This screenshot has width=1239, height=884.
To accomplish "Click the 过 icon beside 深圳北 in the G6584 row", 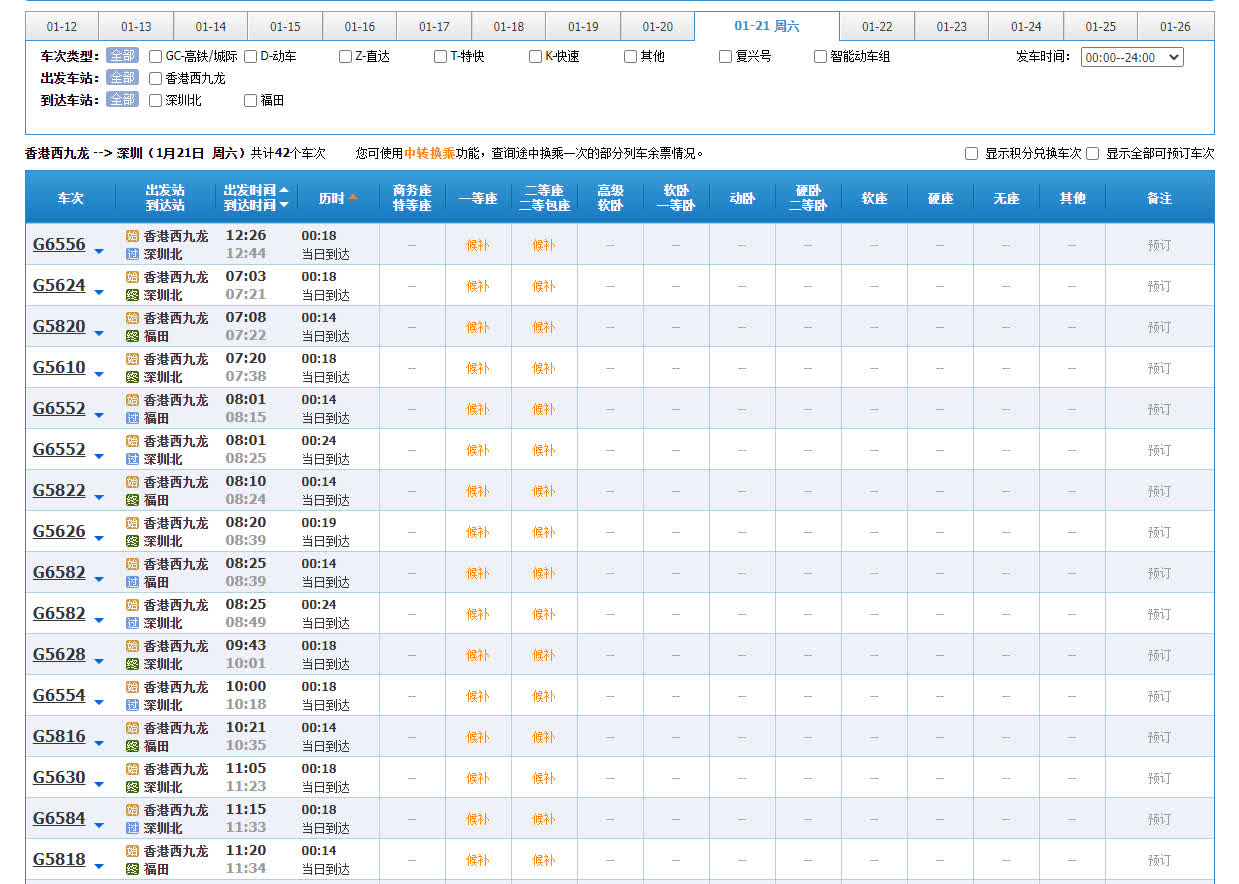I will tap(132, 828).
